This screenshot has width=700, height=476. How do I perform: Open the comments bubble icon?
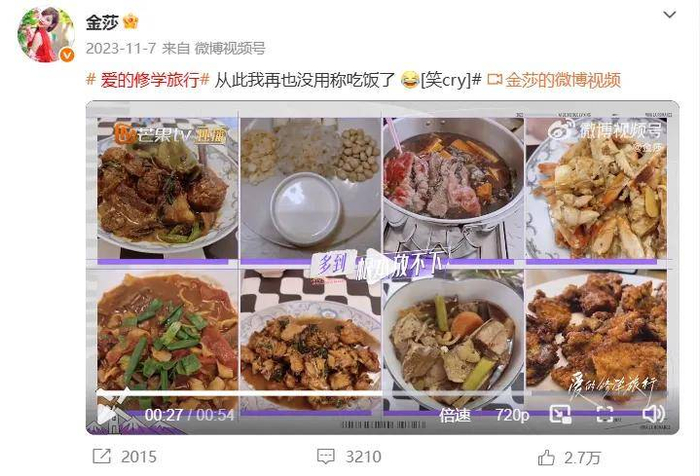tap(325, 457)
